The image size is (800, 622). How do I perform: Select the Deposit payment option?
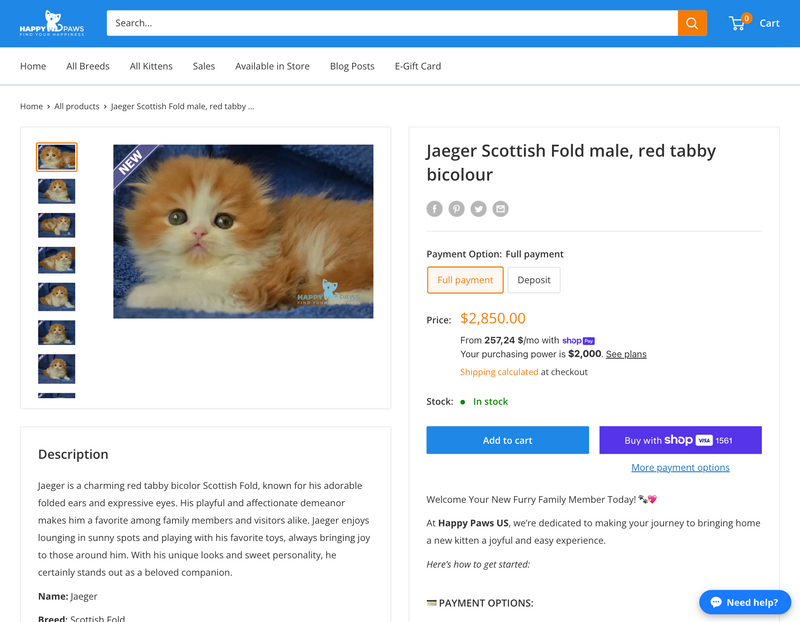coord(534,280)
